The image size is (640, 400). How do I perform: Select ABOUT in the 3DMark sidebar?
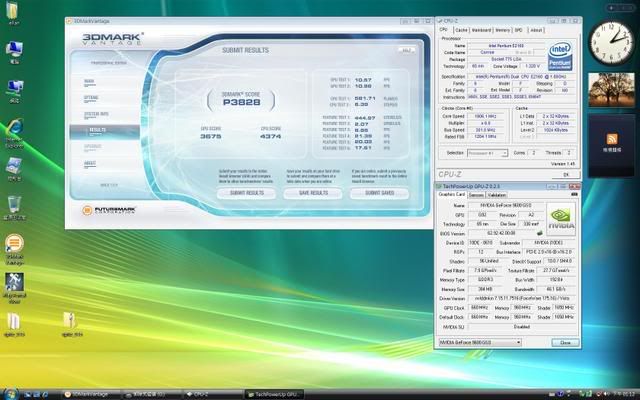pyautogui.click(x=90, y=164)
